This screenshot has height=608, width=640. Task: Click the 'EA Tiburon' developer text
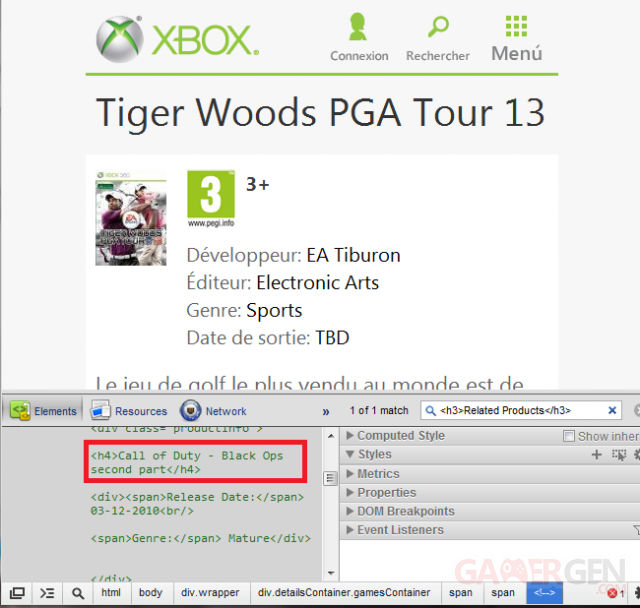353,255
